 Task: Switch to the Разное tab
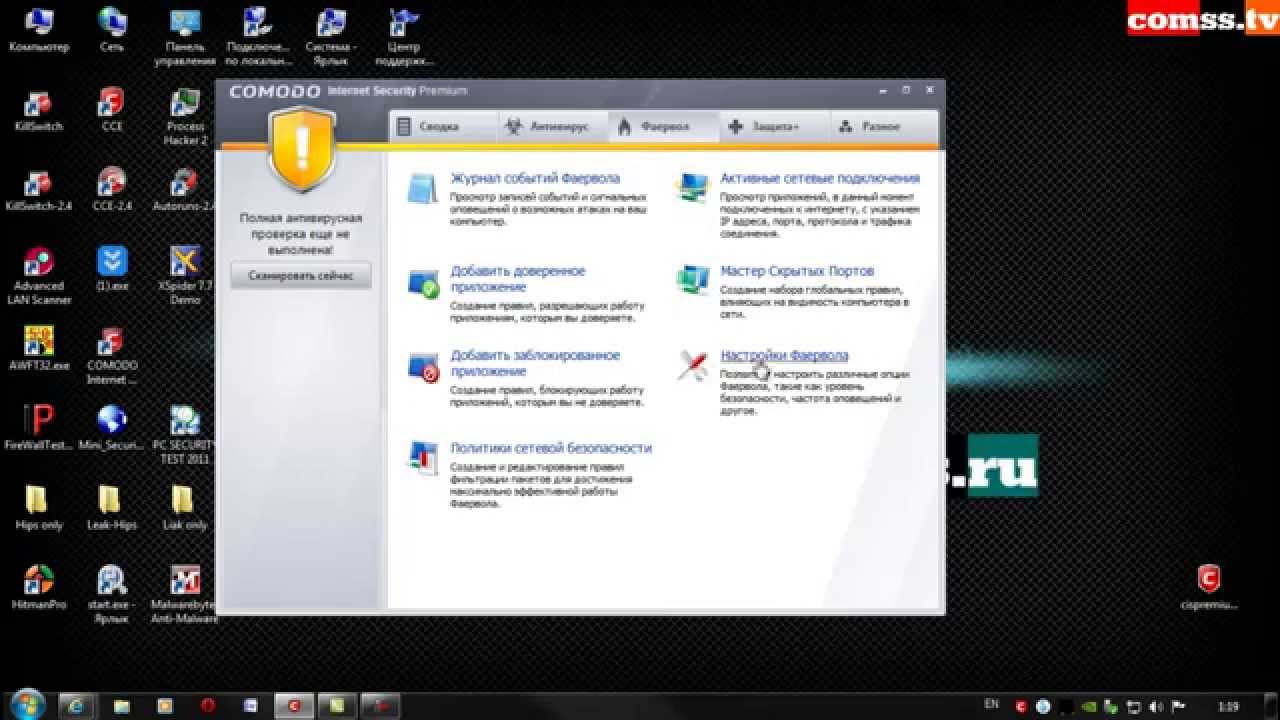[884, 127]
